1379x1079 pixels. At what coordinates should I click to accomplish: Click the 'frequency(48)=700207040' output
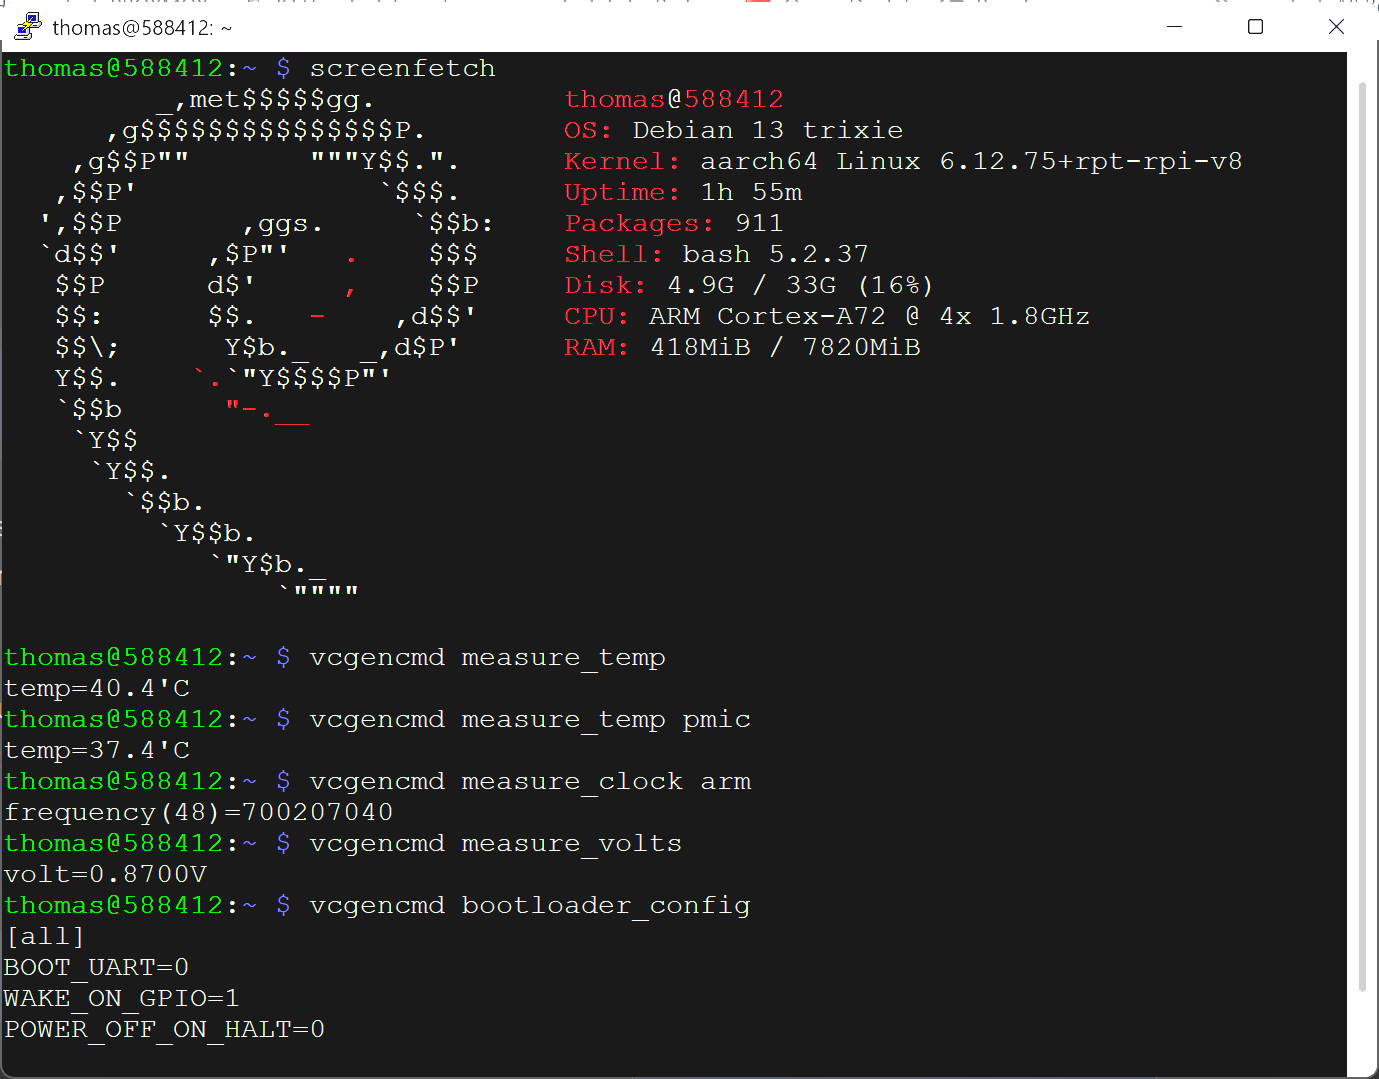tap(199, 812)
